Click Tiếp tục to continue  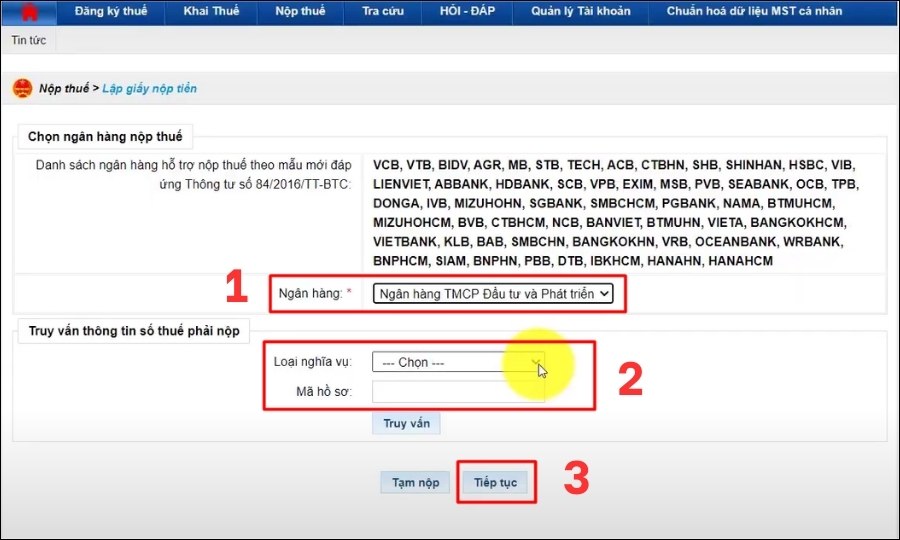click(x=495, y=482)
